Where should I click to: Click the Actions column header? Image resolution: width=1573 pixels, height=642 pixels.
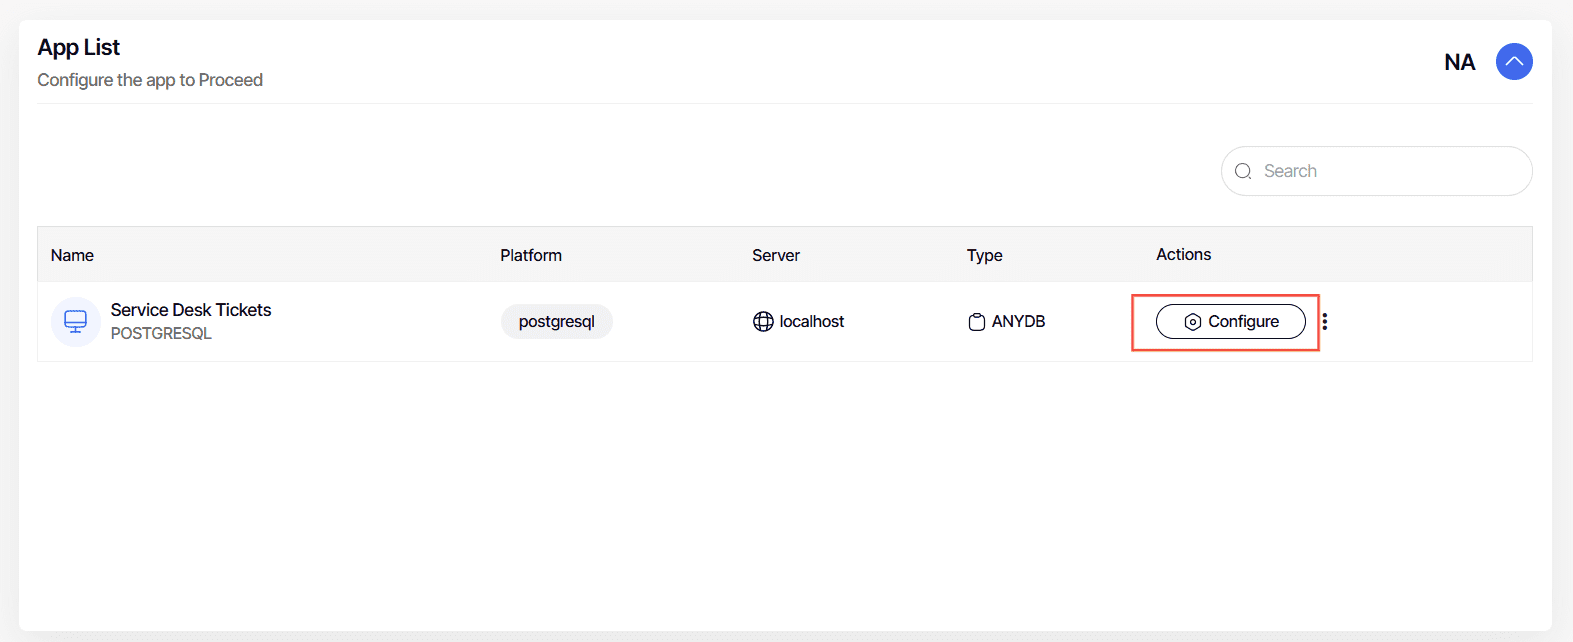coord(1183,255)
